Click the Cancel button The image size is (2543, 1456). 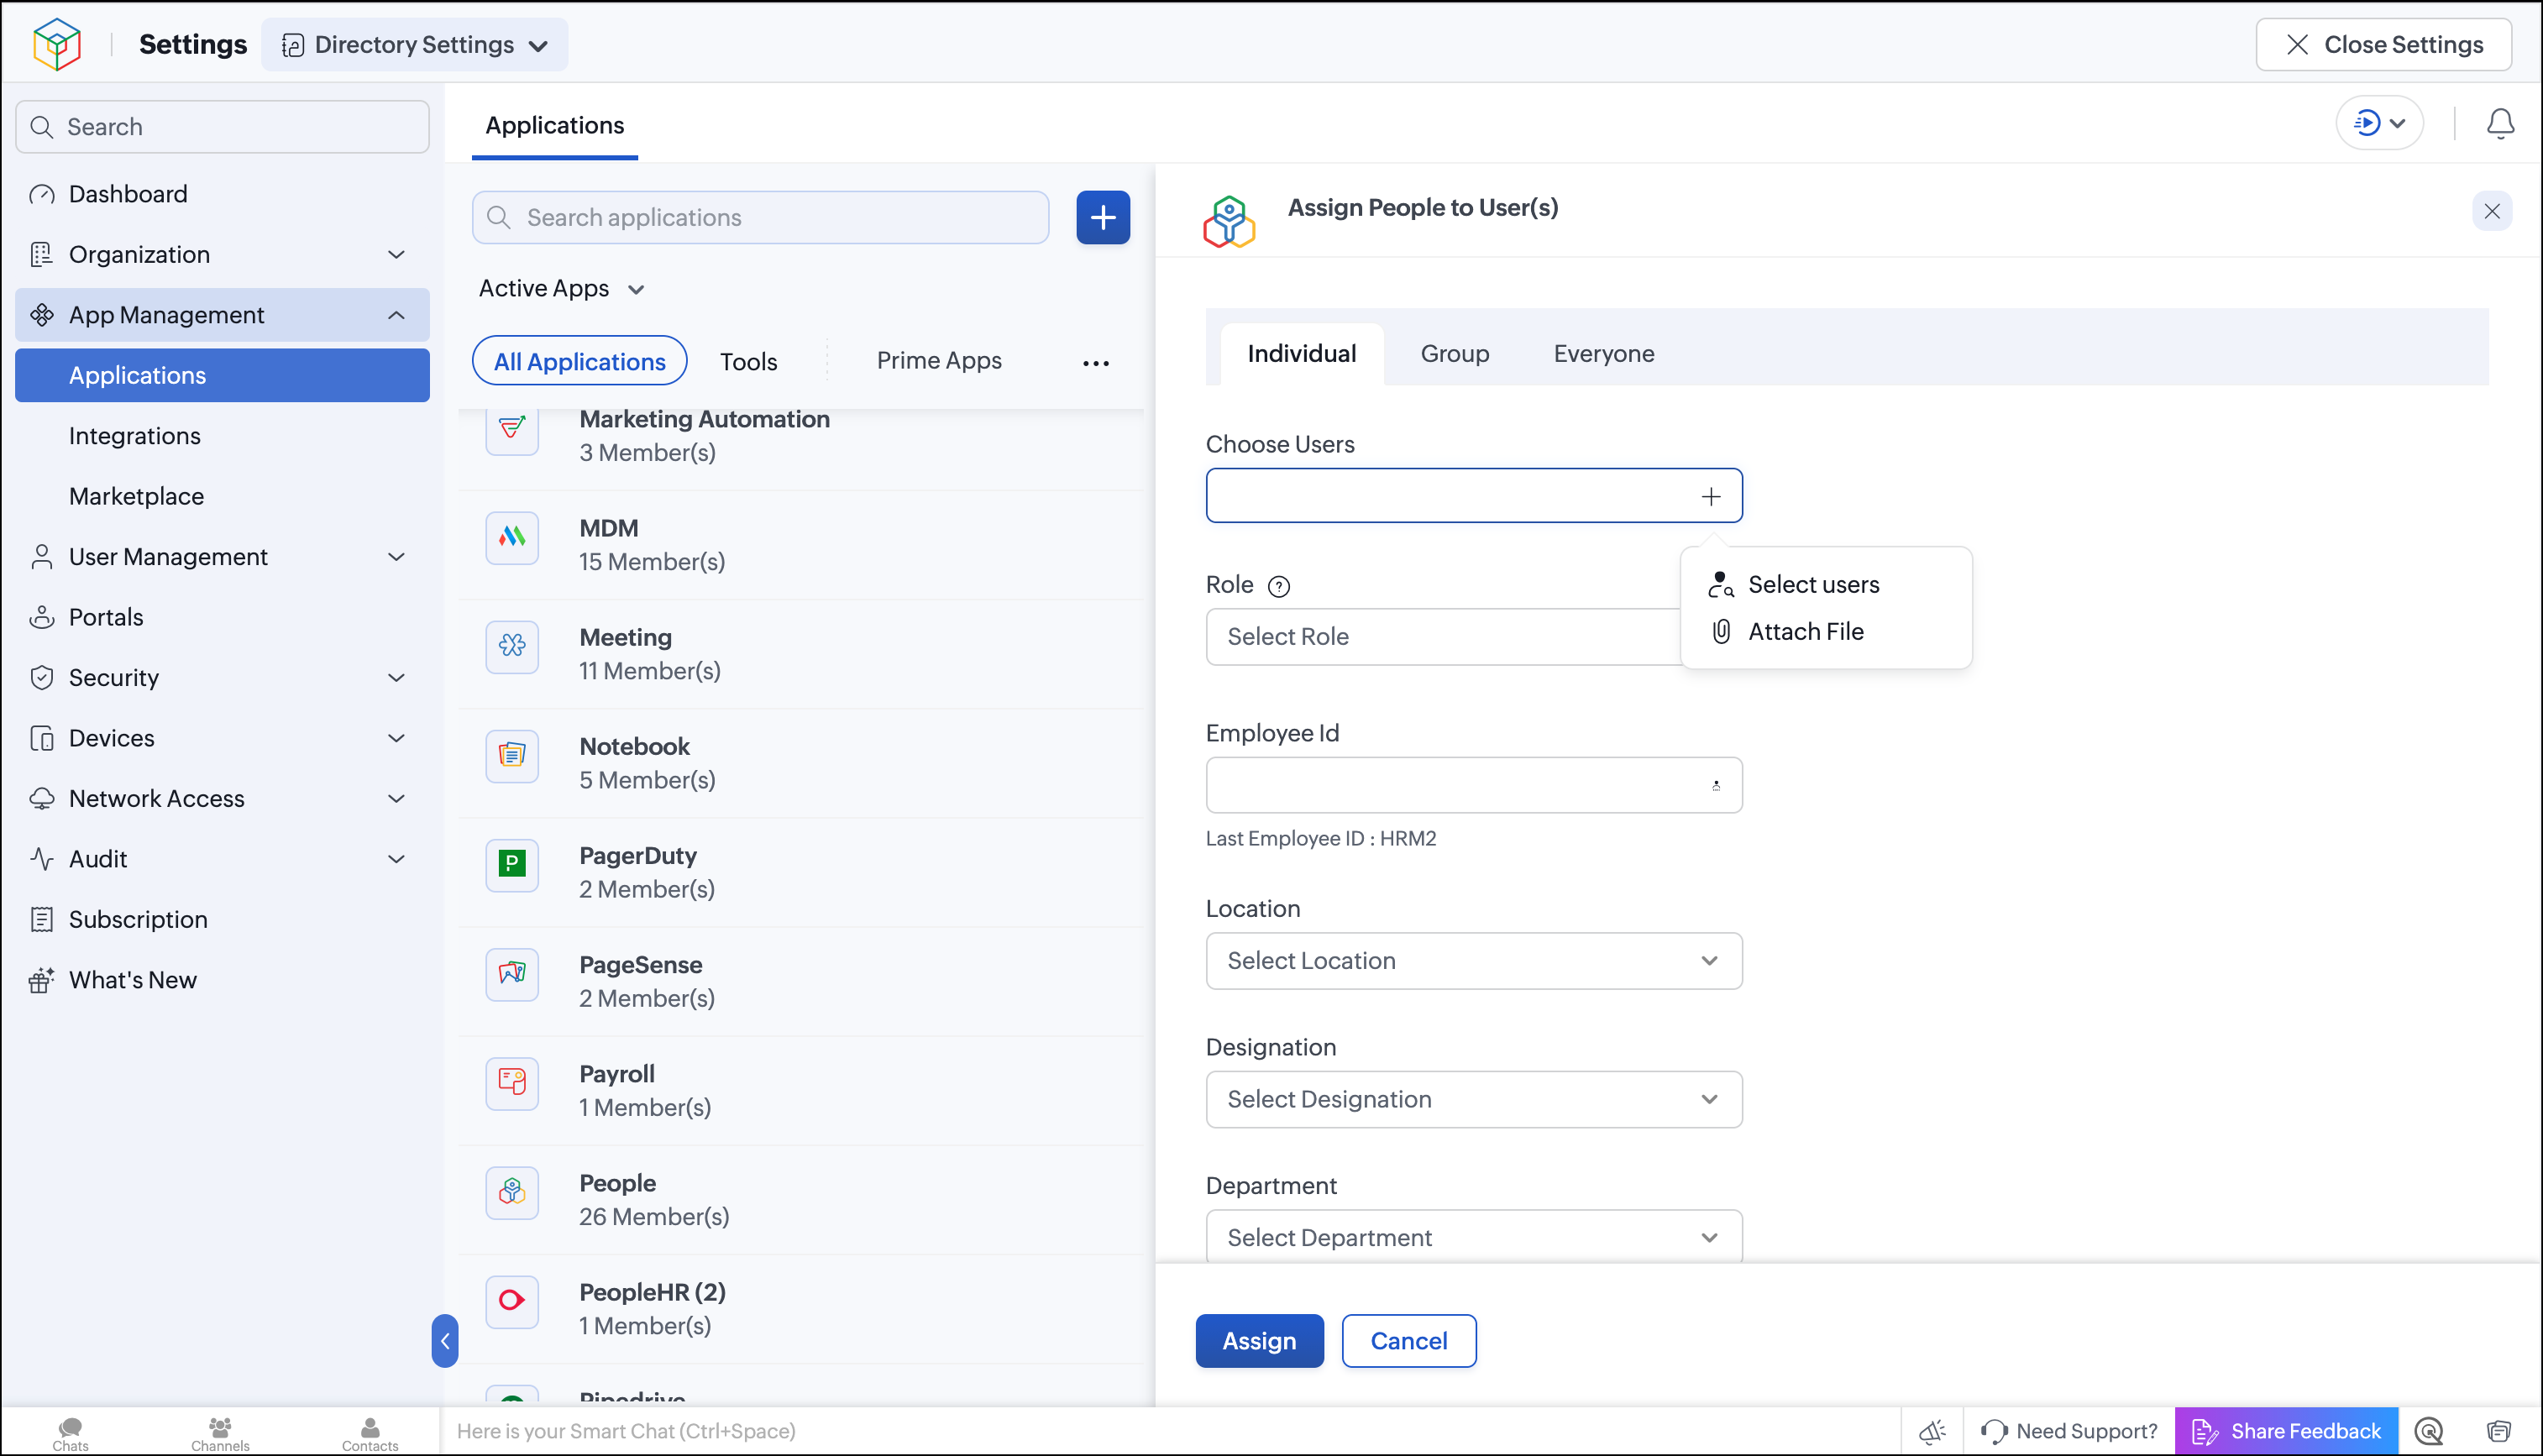point(1408,1341)
